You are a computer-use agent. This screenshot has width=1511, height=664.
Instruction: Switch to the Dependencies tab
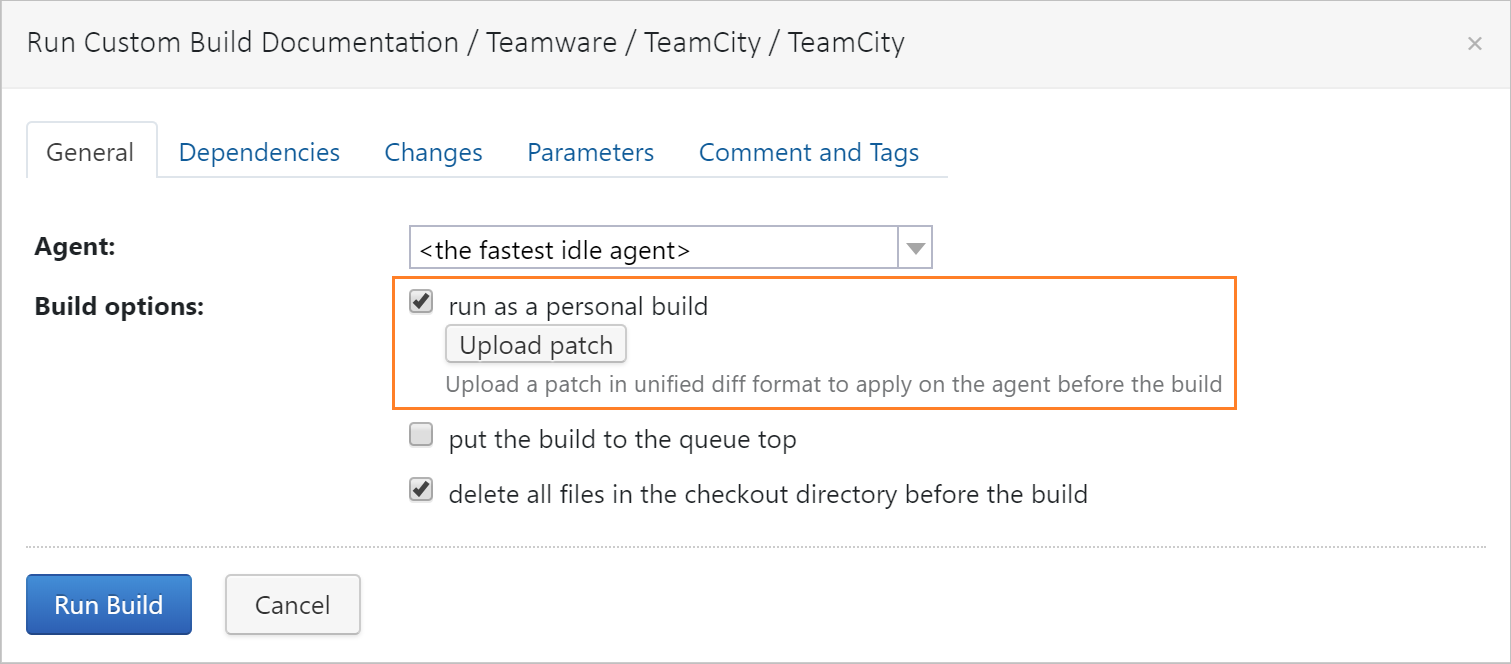[259, 152]
